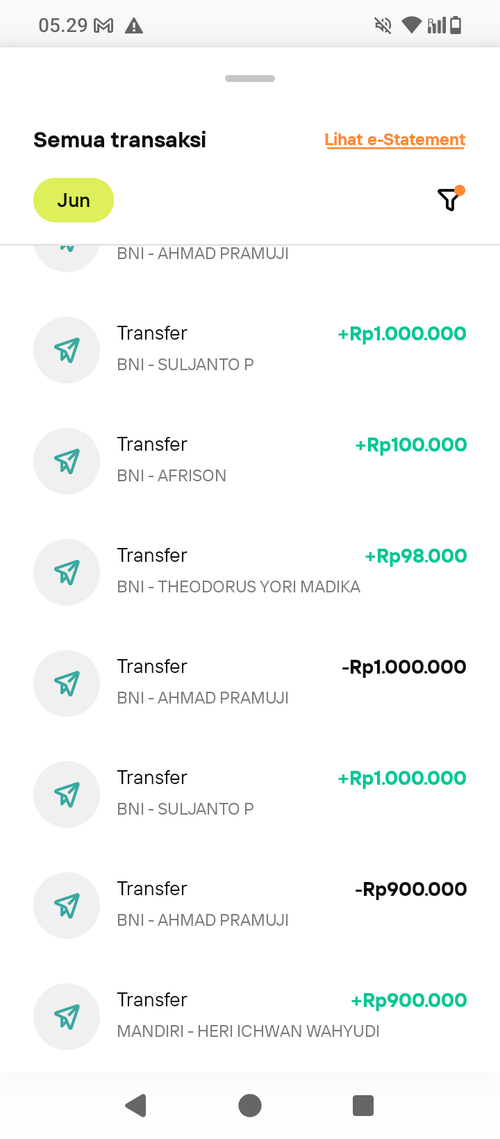The height and width of the screenshot is (1139, 500).
Task: Select the Jun month chip
Action: point(73,200)
